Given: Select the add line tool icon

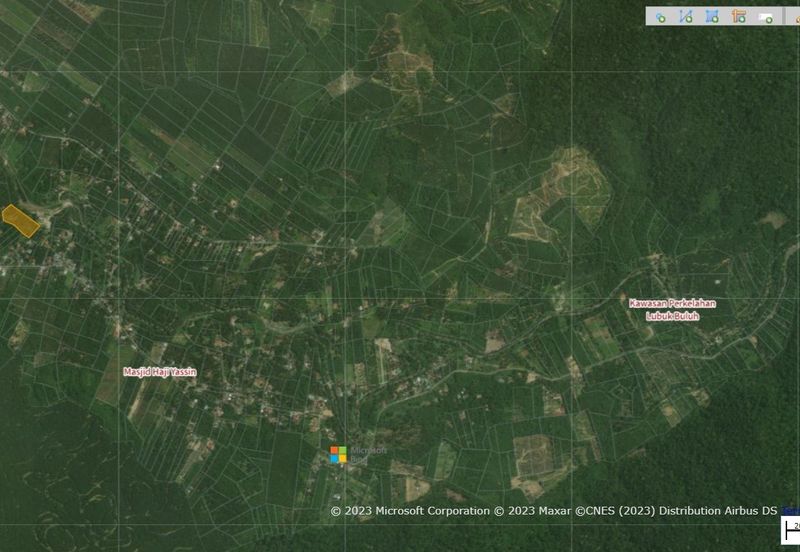Looking at the screenshot, I should (686, 17).
